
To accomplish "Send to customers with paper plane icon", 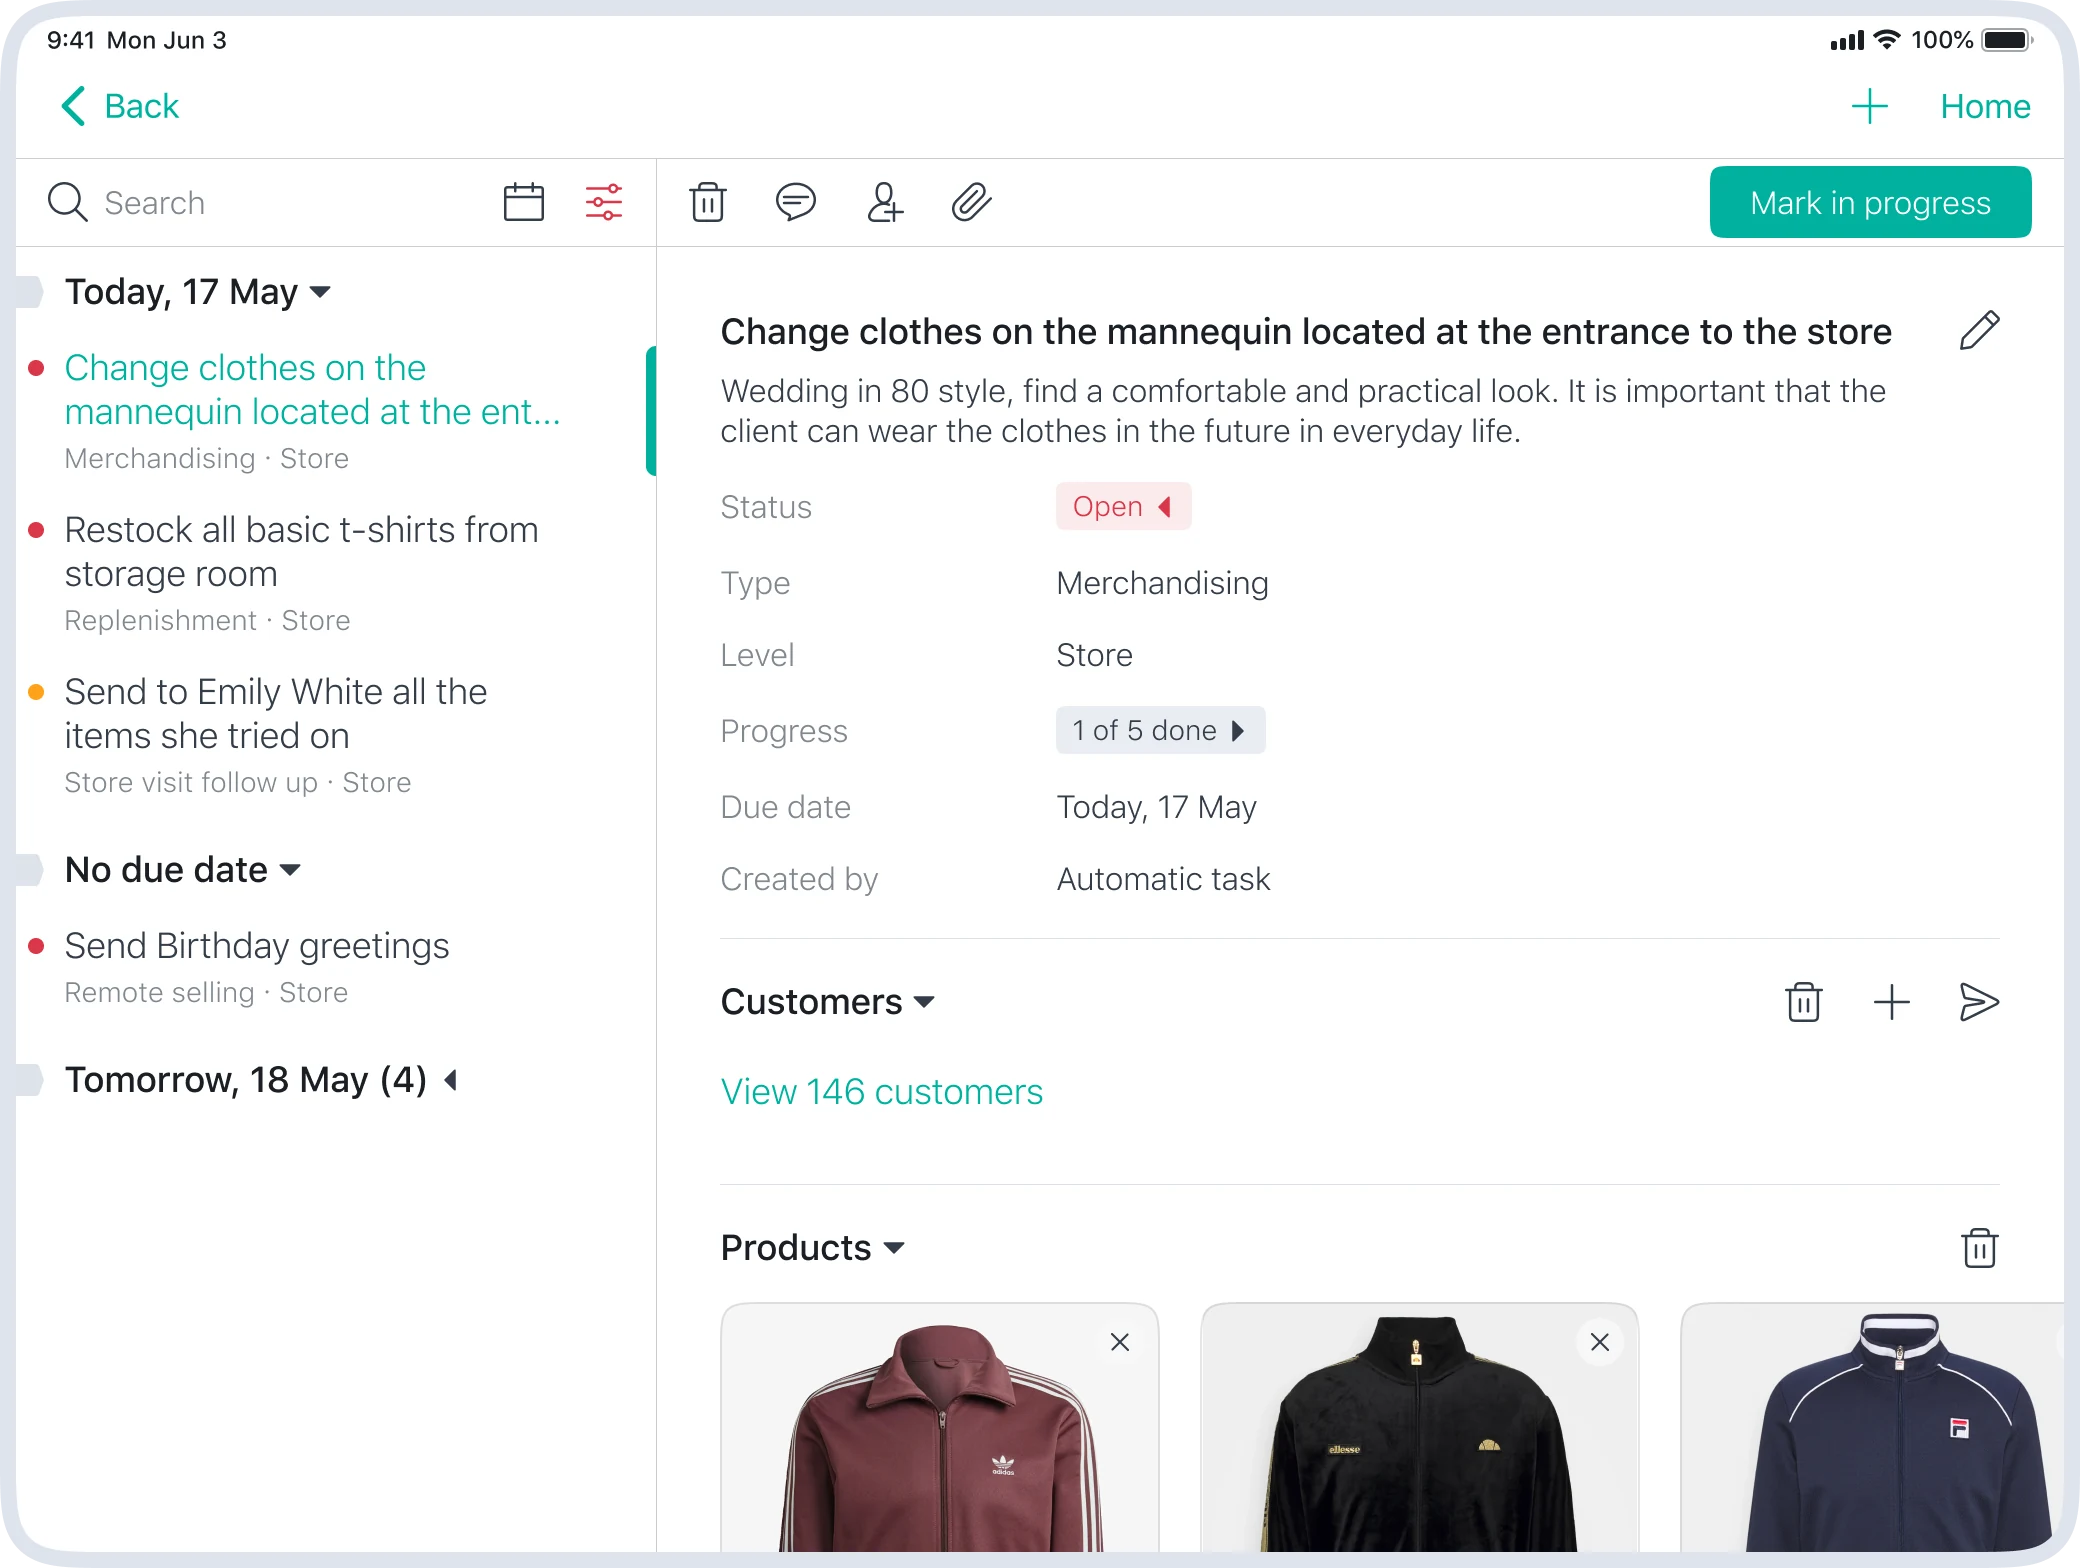I will click(1979, 1002).
